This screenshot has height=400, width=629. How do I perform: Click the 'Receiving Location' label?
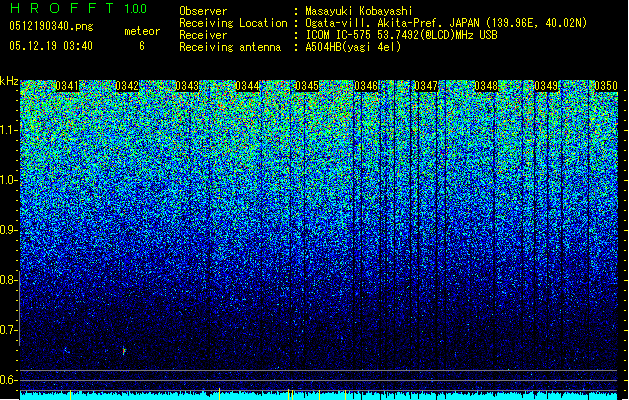point(233,23)
